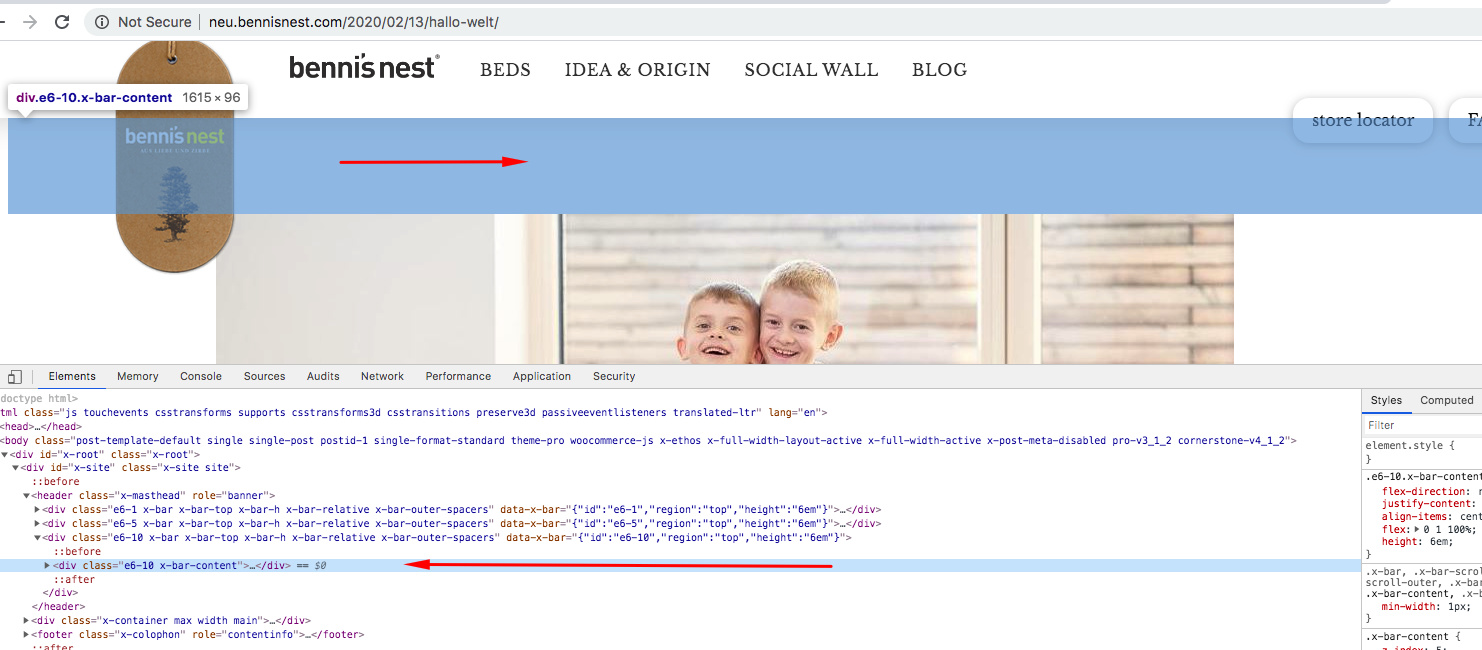Expand the footer x-colophon node
Screen dimensions: 1482x650
click(x=26, y=634)
